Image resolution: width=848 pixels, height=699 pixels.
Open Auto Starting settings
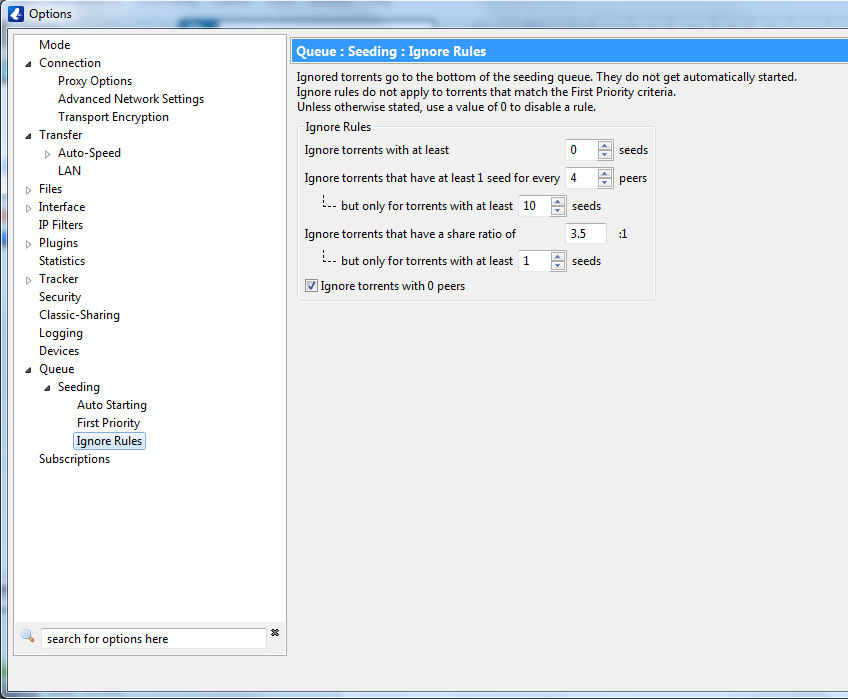[x=112, y=405]
